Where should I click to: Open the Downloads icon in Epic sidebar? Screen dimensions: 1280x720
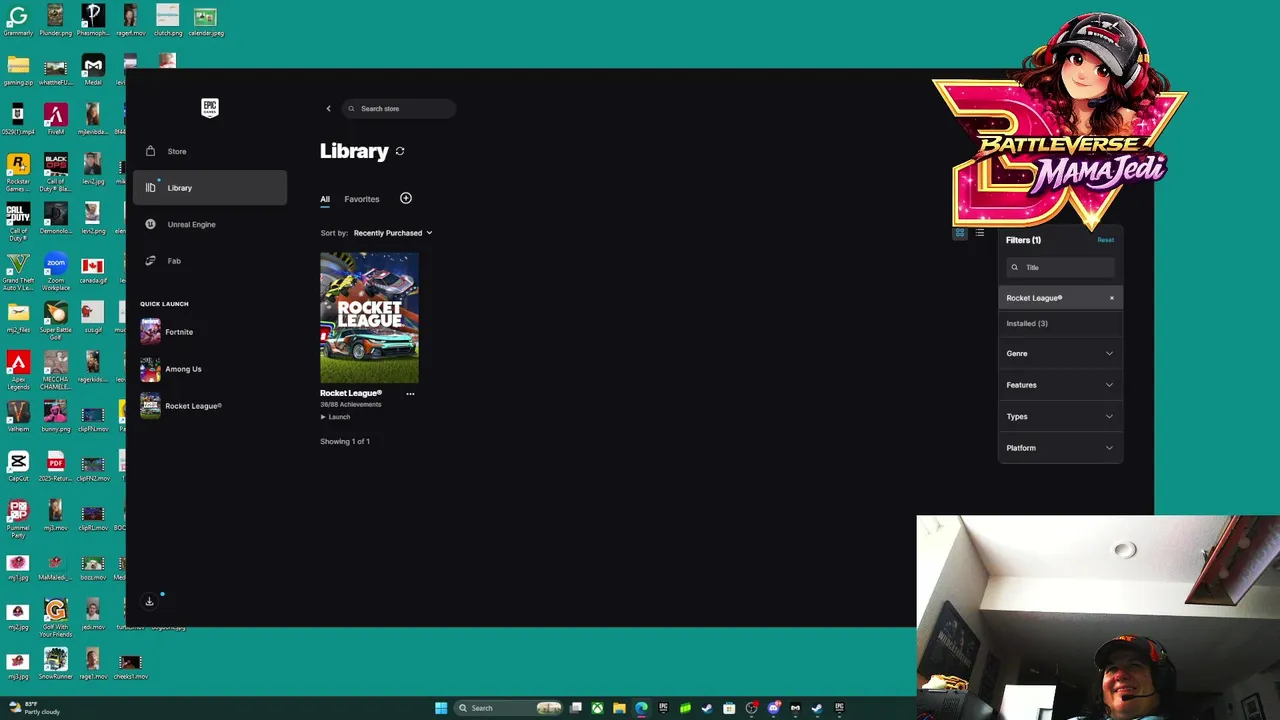(149, 601)
